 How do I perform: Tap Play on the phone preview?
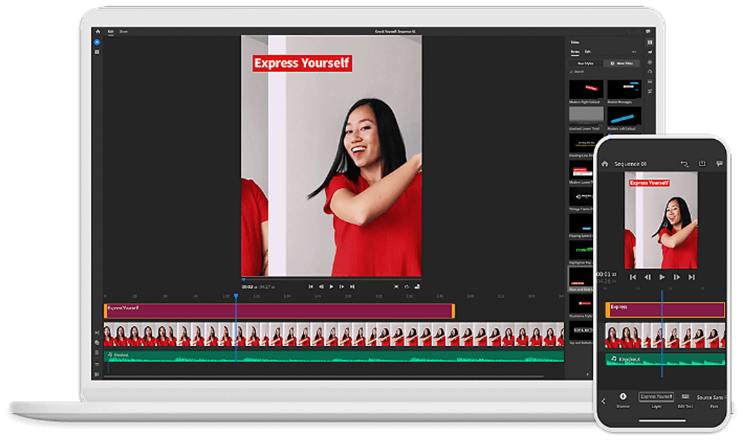pos(662,277)
